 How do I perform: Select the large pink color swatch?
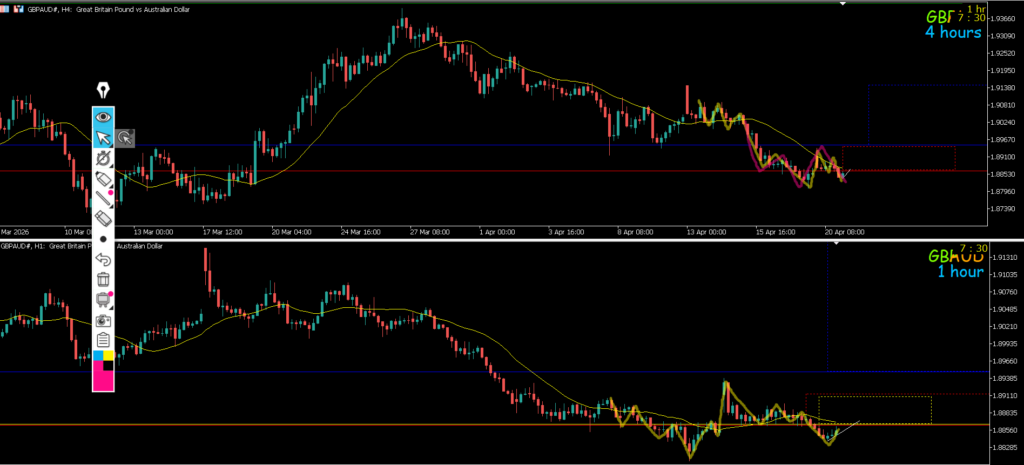click(x=103, y=376)
